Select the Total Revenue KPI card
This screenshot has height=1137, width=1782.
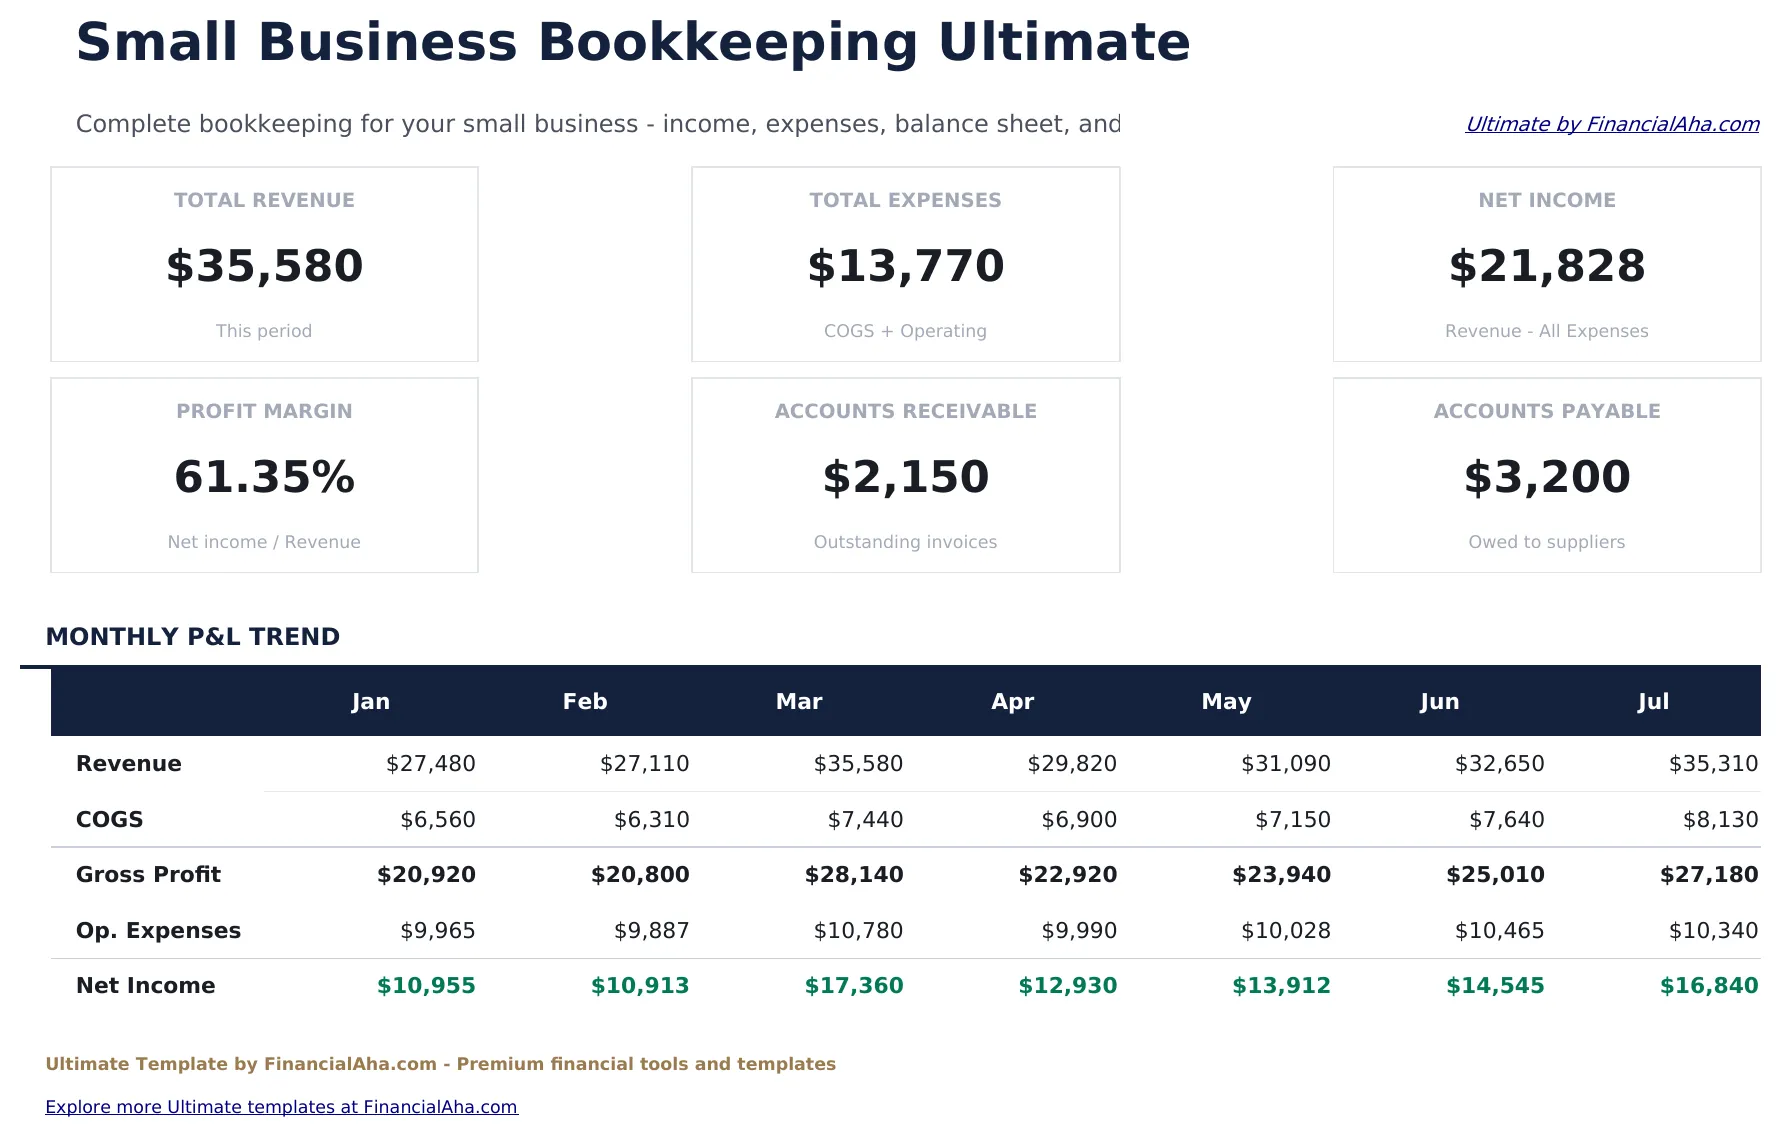[x=263, y=264]
